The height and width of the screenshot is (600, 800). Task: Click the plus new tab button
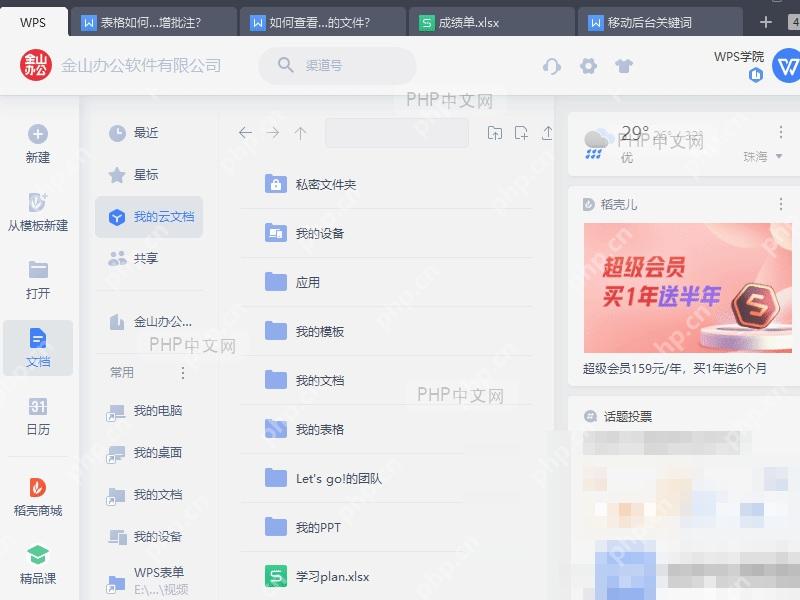coord(765,22)
